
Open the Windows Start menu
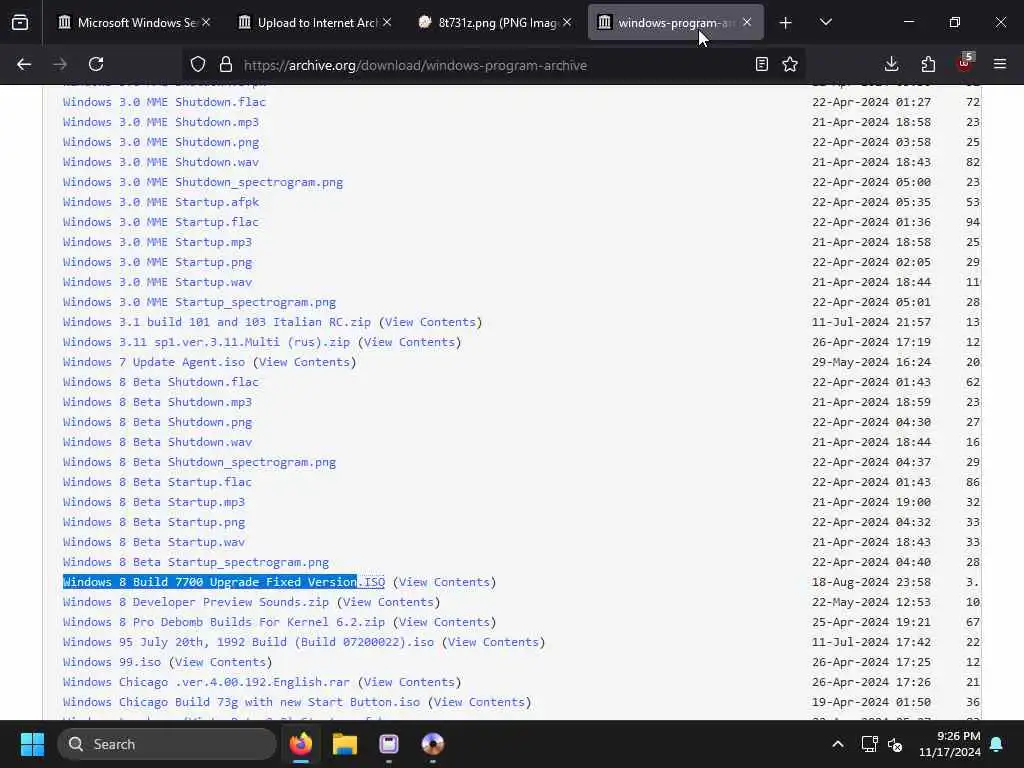click(32, 744)
